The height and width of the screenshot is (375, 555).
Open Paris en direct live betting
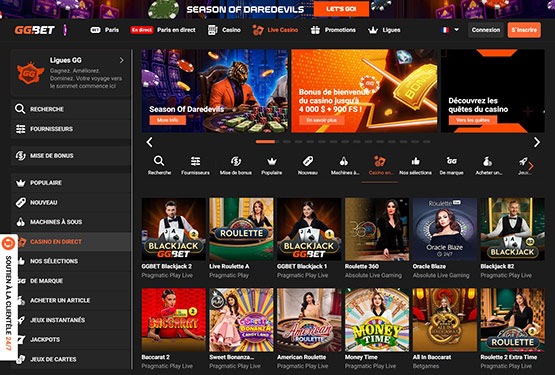163,30
